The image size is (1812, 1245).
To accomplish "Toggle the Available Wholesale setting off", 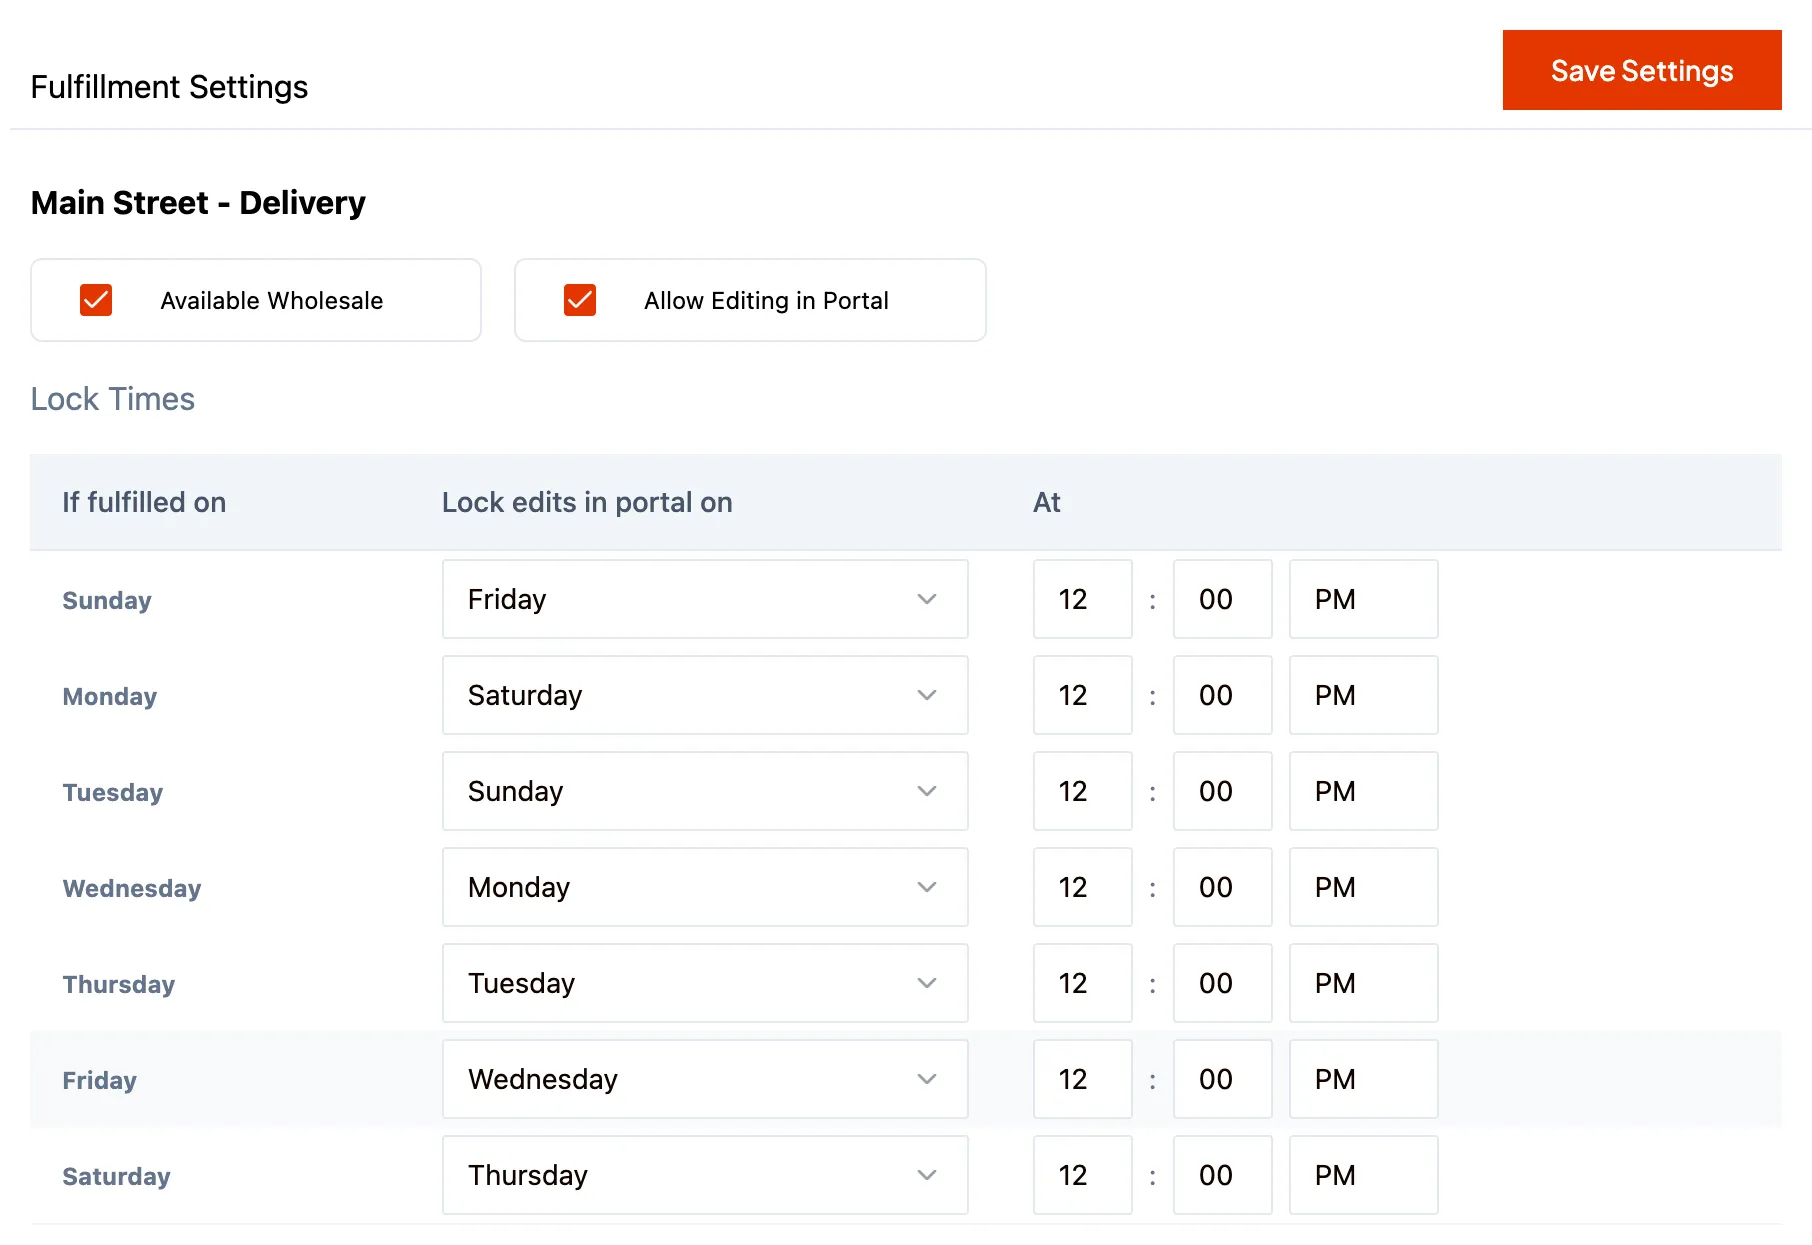I will [x=96, y=300].
